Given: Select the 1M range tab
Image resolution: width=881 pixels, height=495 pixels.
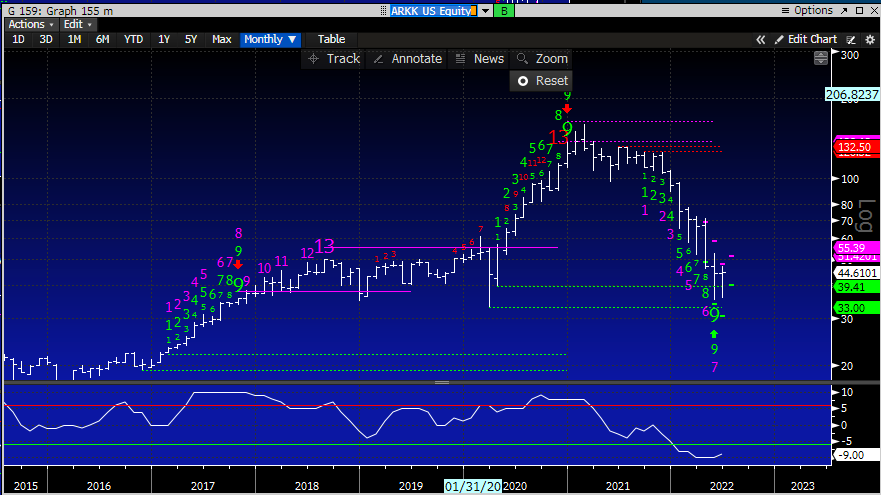Looking at the screenshot, I should 74,39.
